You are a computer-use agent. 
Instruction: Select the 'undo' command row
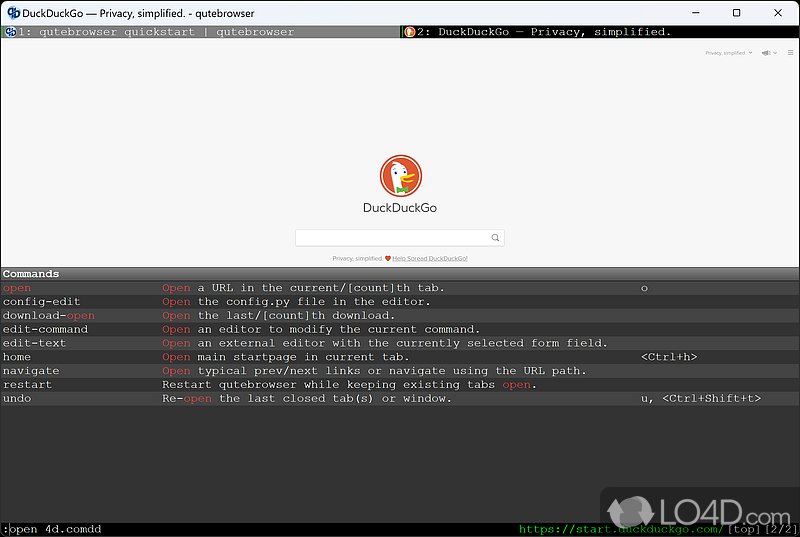coord(400,398)
